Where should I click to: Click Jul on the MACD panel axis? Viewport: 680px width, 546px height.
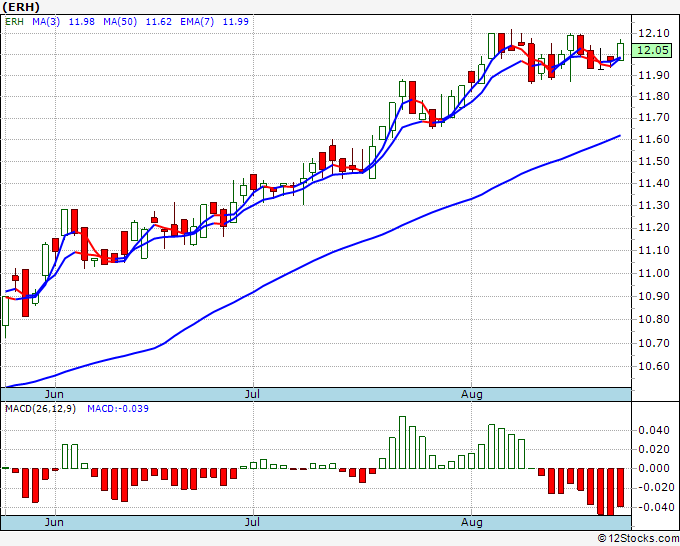coord(252,522)
